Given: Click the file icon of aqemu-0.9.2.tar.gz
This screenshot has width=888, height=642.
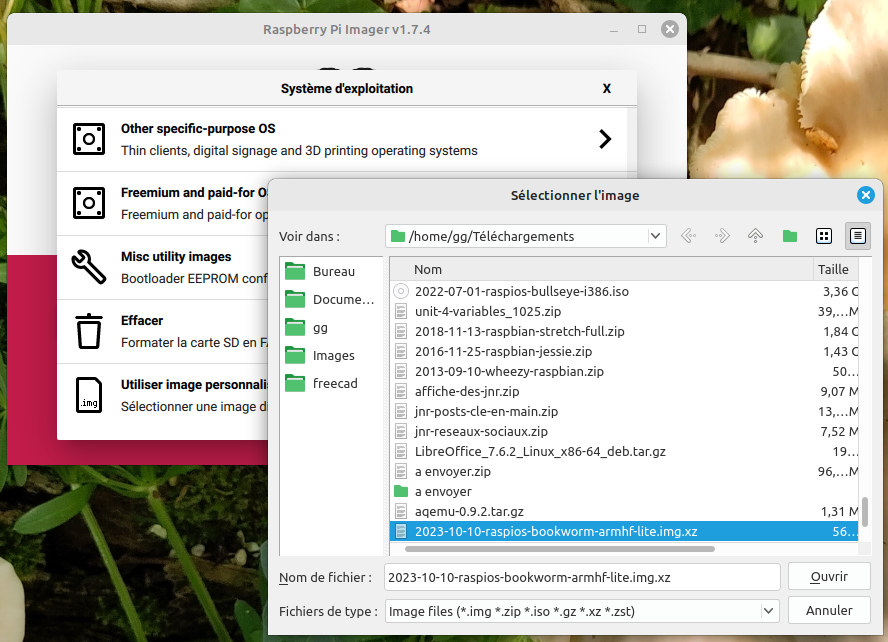Looking at the screenshot, I should coord(401,511).
